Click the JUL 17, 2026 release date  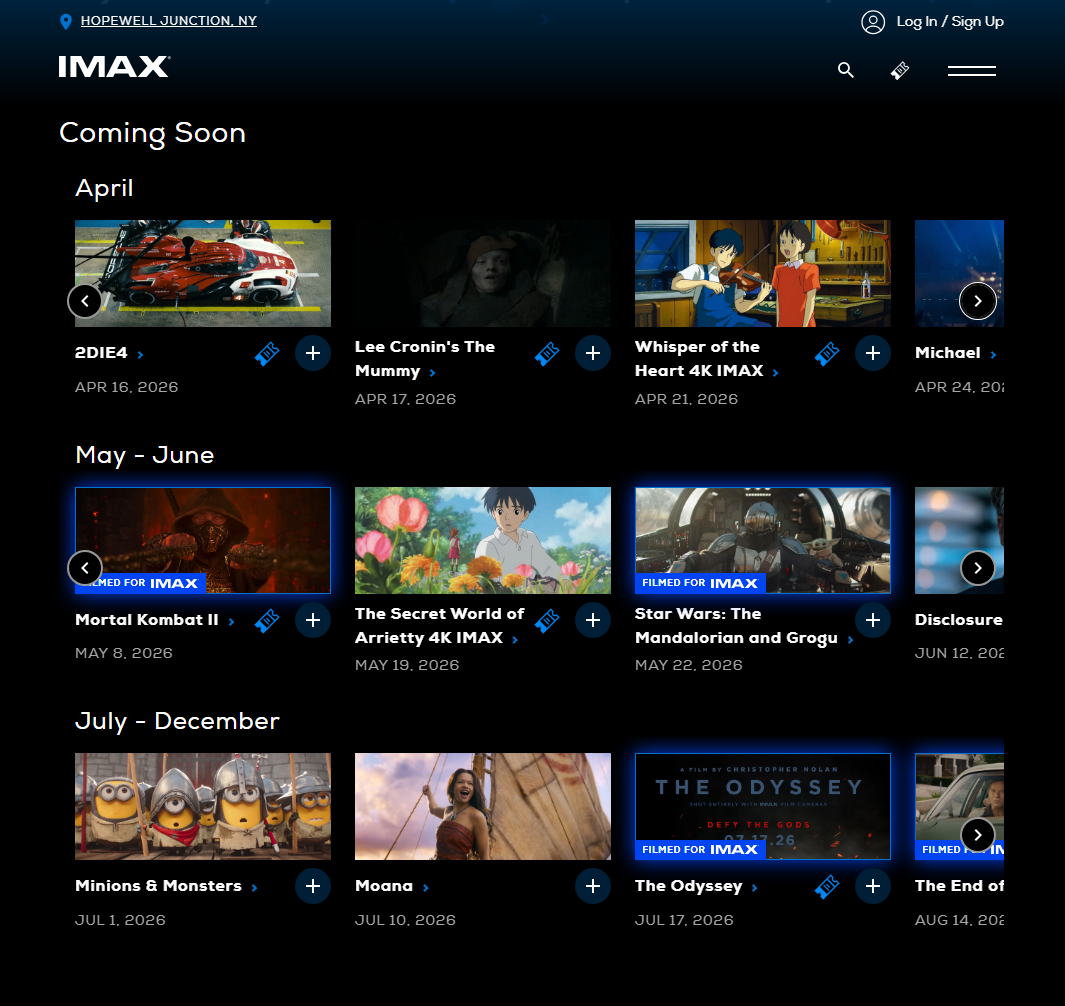684,920
